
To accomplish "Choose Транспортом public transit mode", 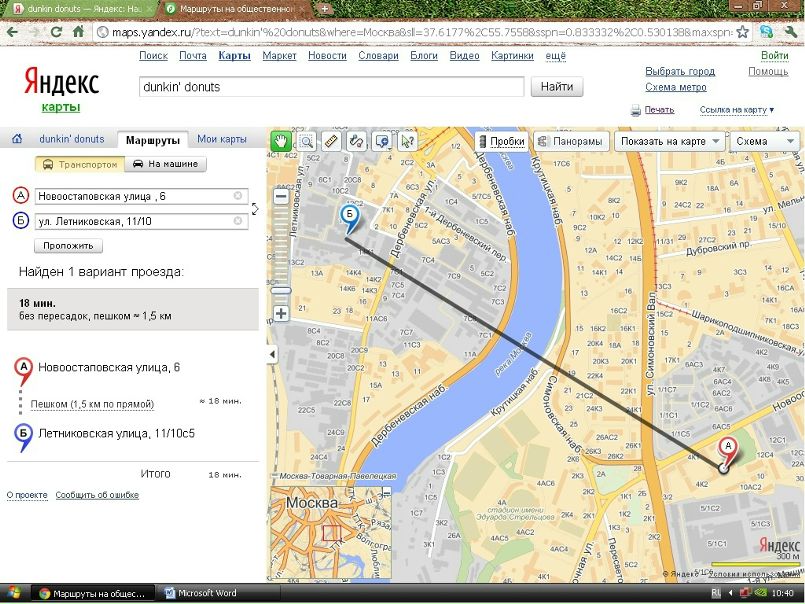I will pyautogui.click(x=80, y=164).
